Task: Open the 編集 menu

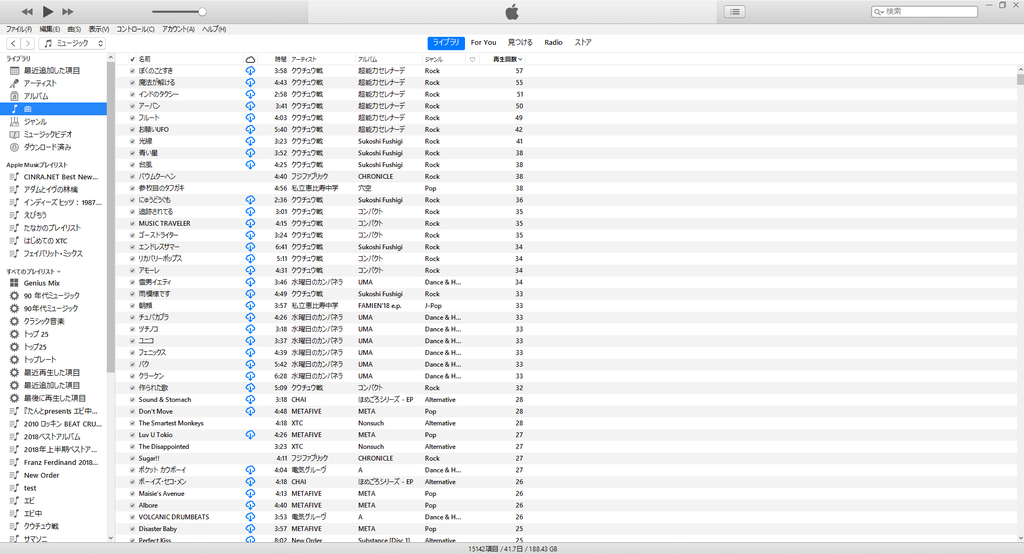Action: 50,29
